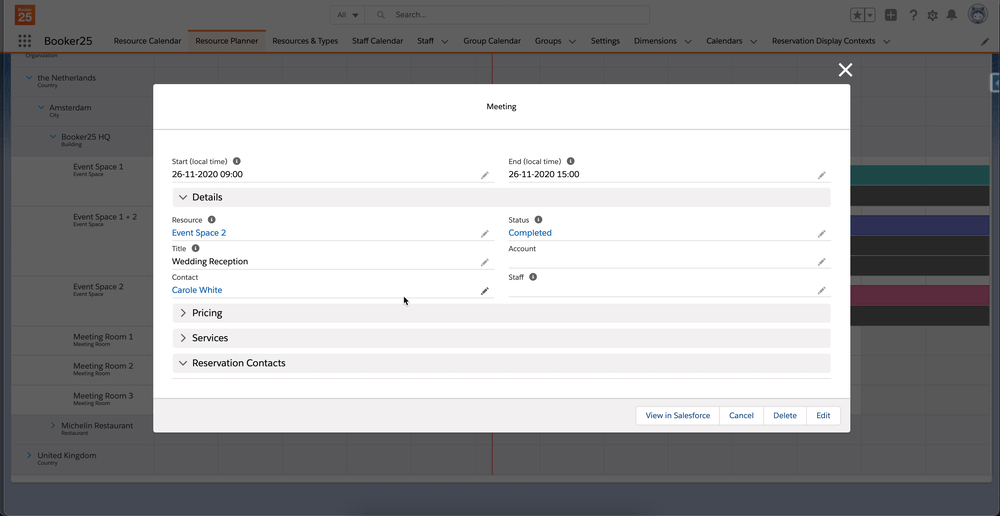
Task: Click edit pencil beside Contact Carole White
Action: point(485,291)
